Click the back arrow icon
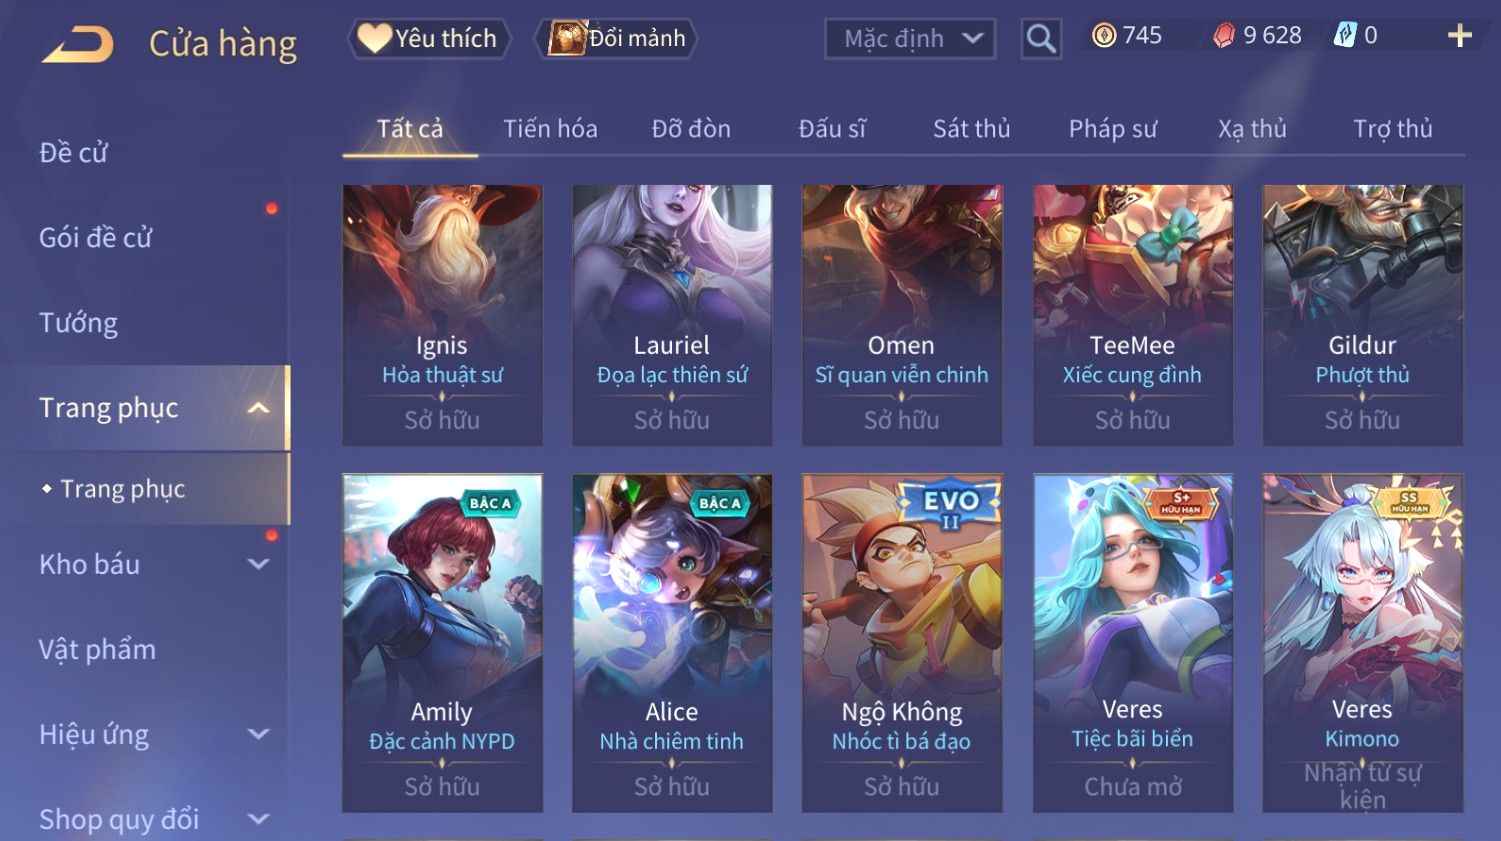The width and height of the screenshot is (1501, 841). pos(77,44)
